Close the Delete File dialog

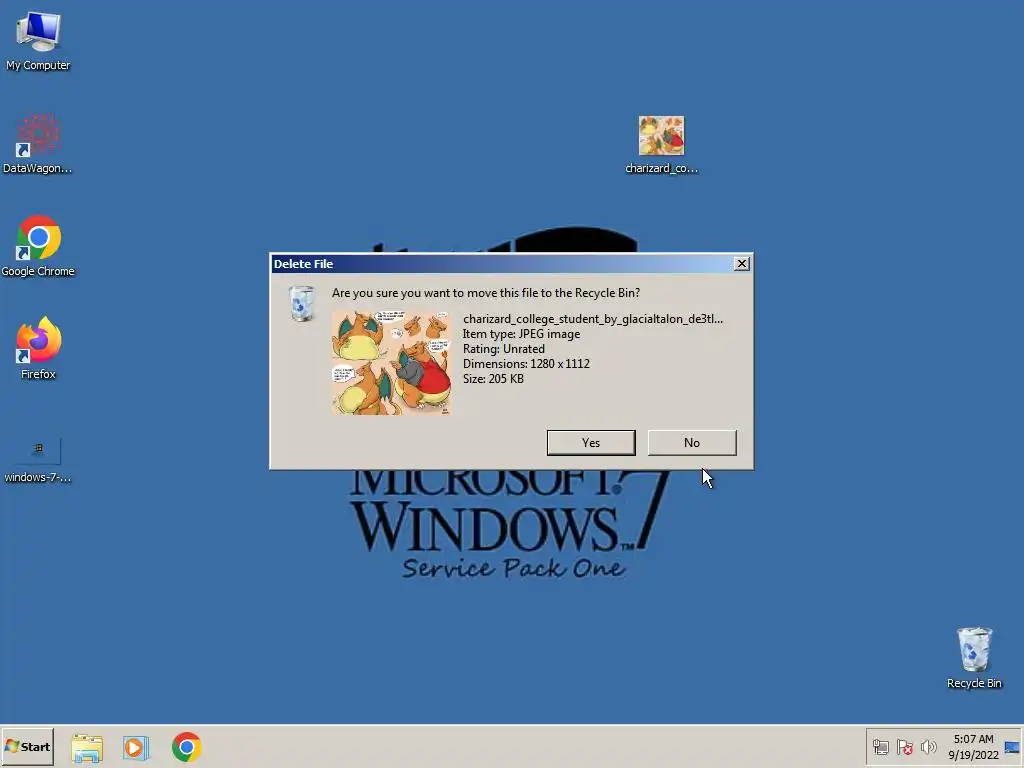click(741, 264)
